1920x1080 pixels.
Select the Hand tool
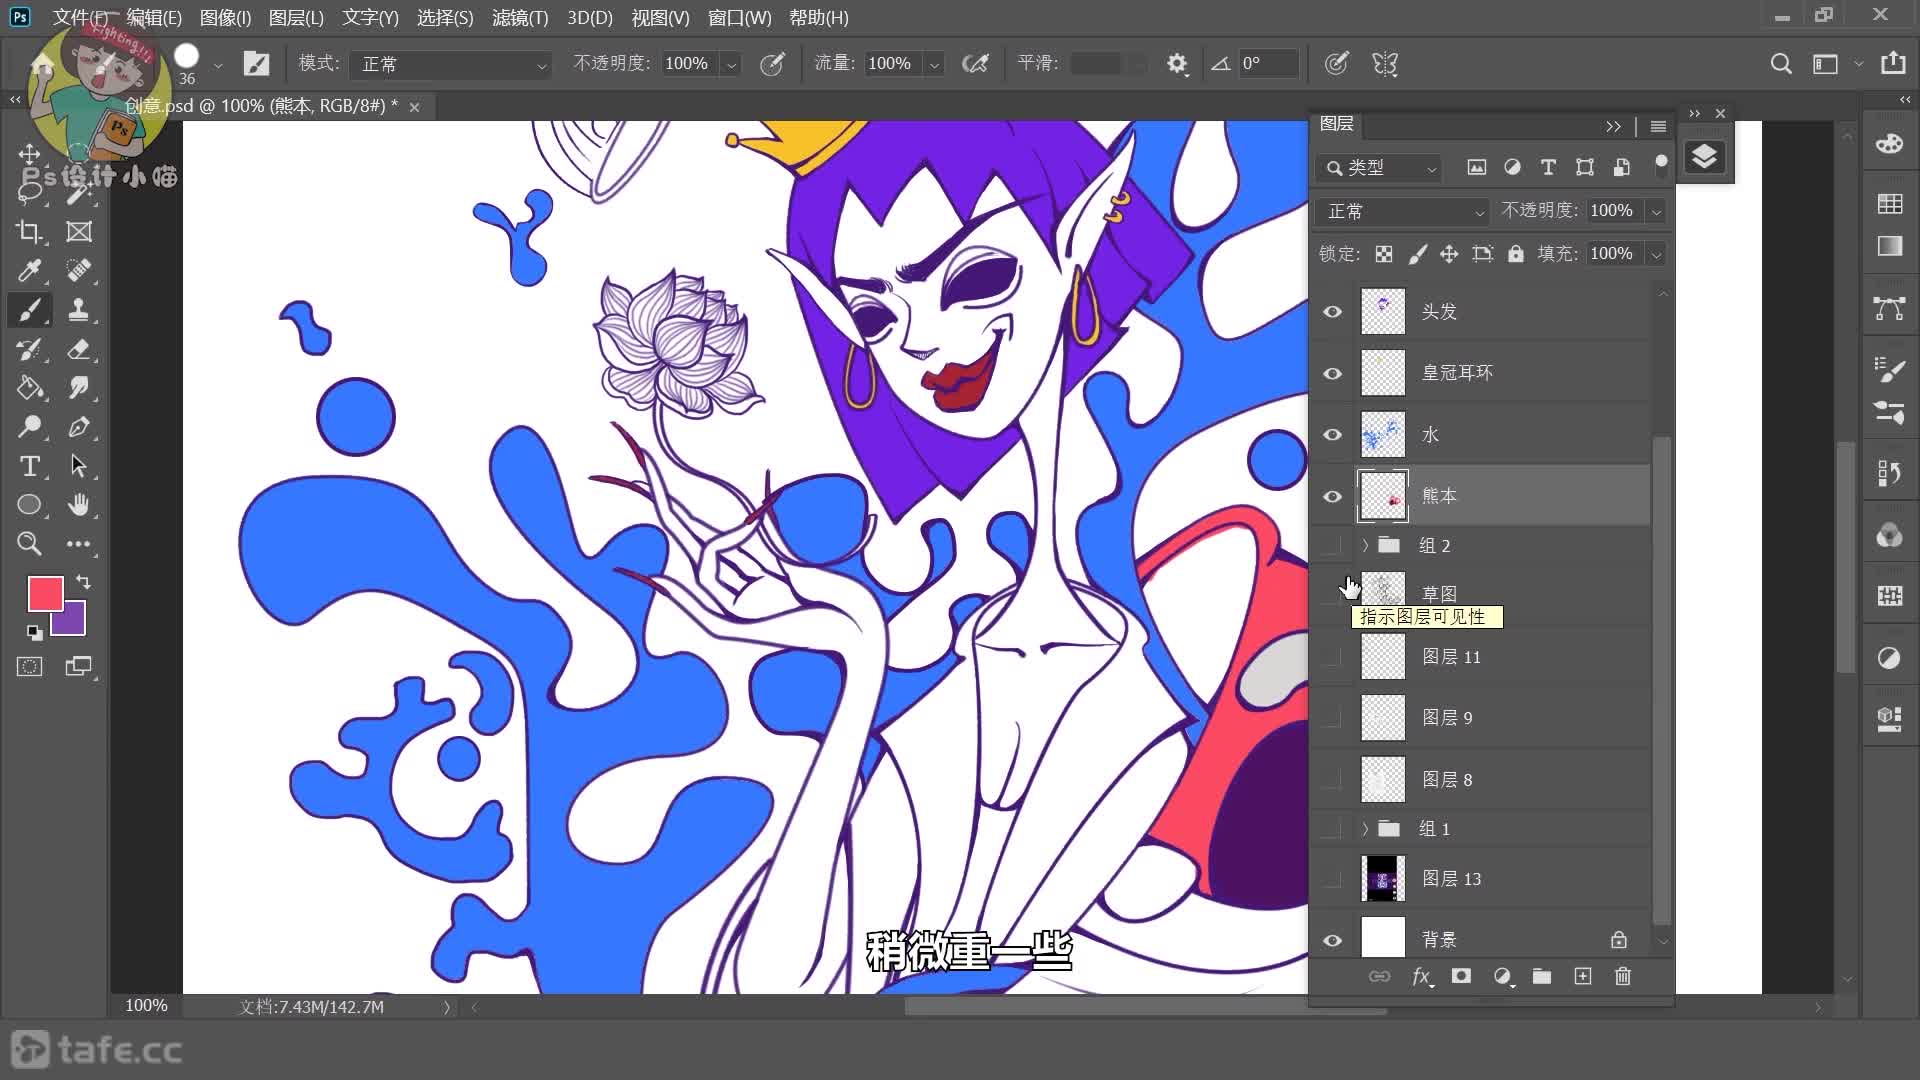[78, 505]
